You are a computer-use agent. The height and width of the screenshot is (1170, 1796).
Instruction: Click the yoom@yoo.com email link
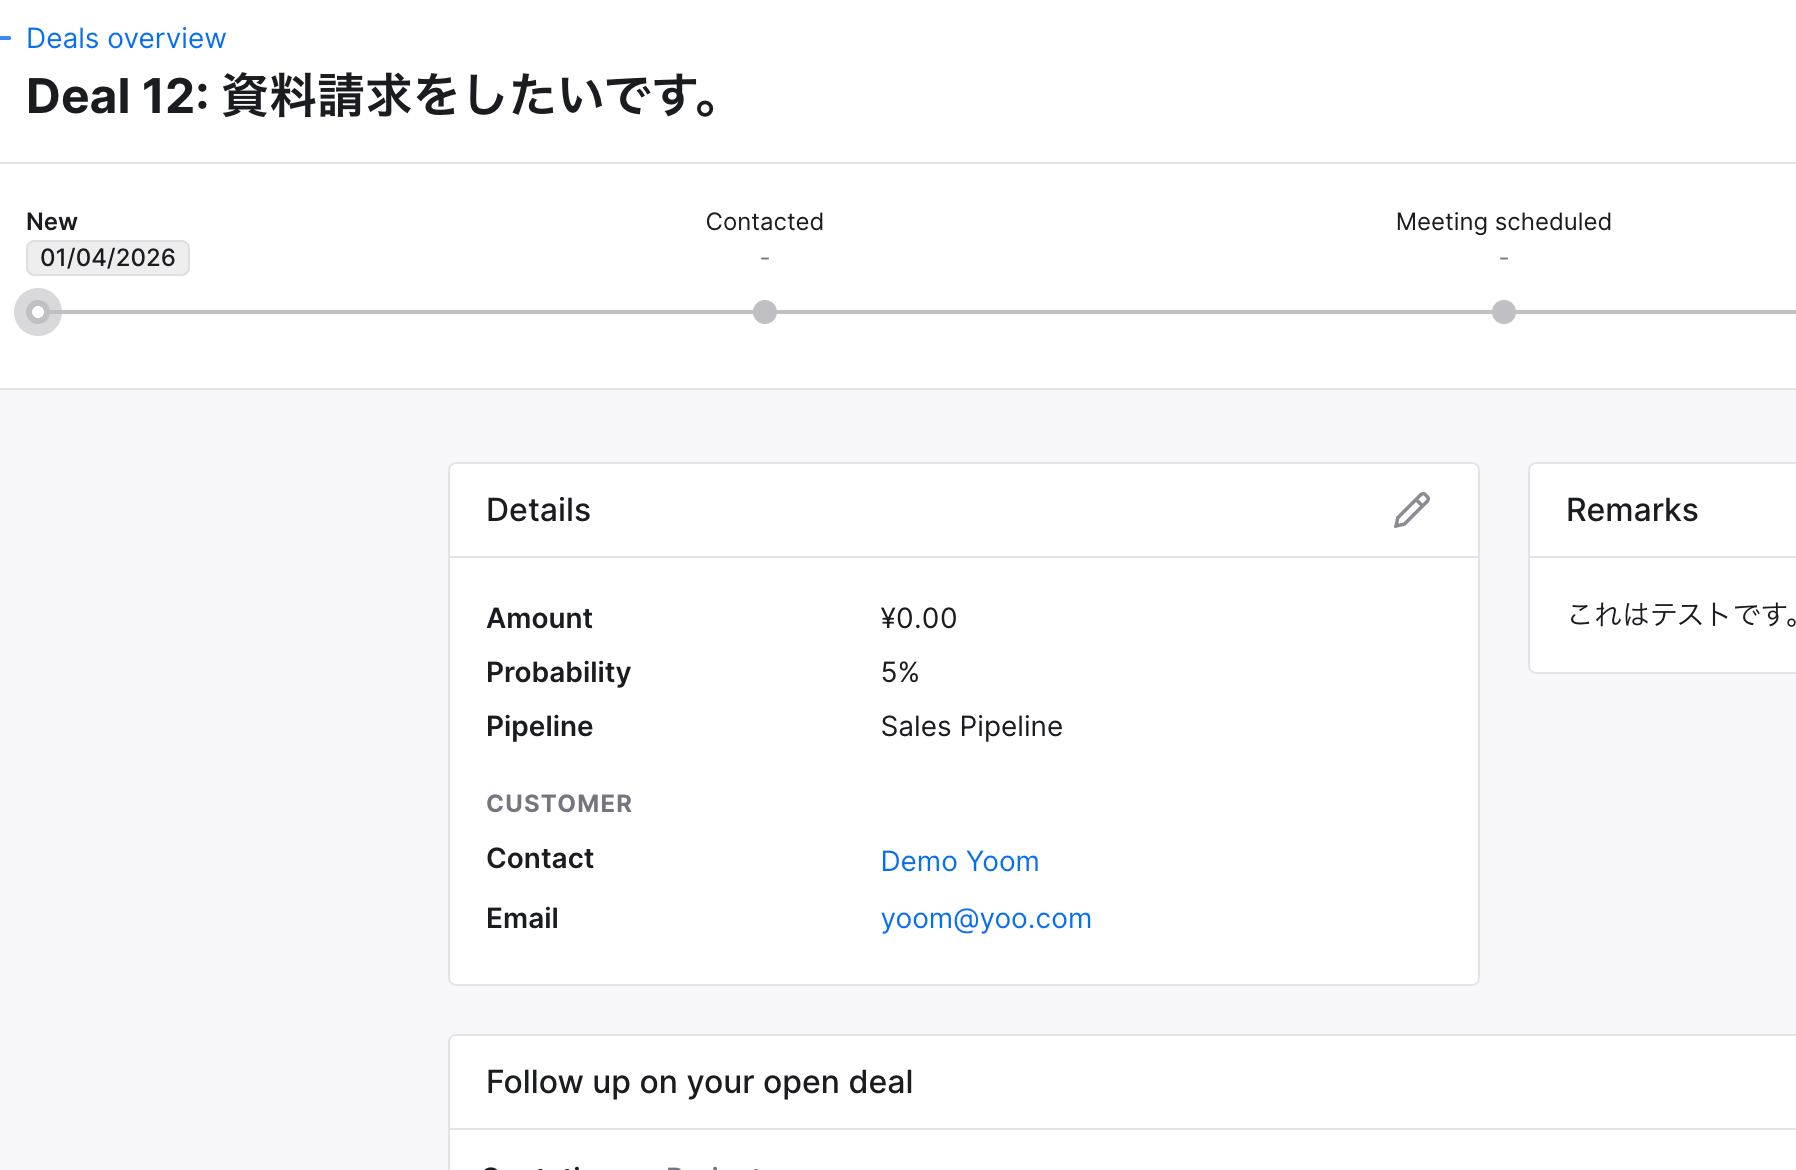point(985,918)
